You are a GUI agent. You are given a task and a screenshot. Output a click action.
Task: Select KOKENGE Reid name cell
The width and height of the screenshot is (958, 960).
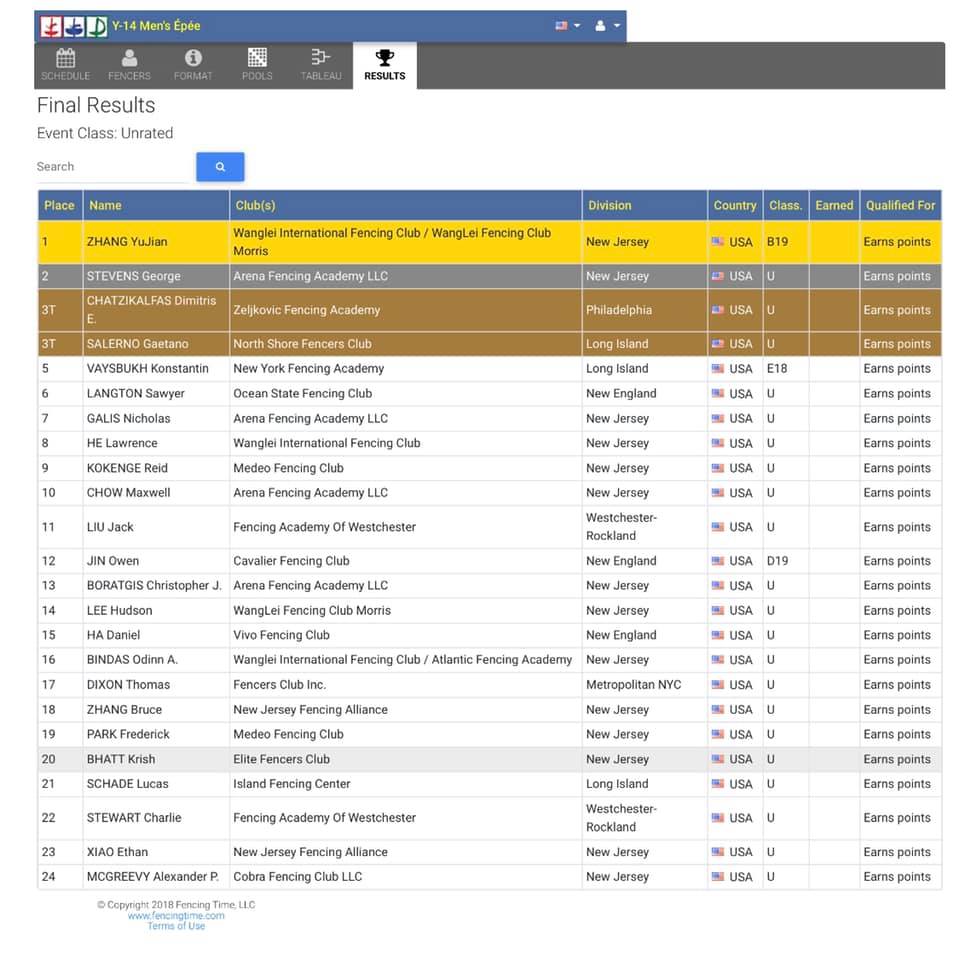156,468
